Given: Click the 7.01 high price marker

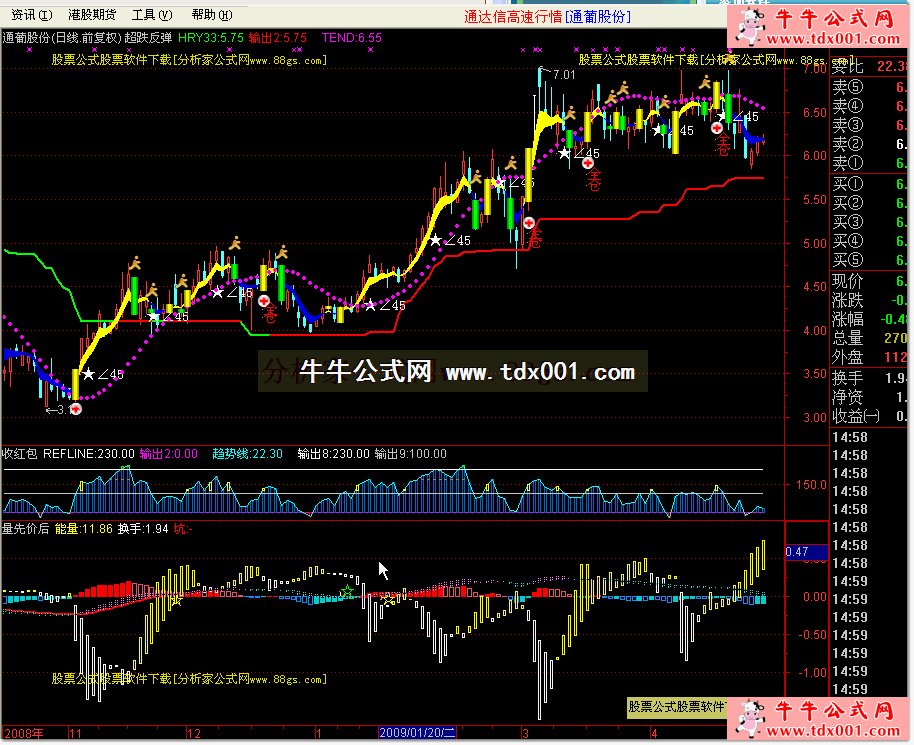Looking at the screenshot, I should (564, 75).
